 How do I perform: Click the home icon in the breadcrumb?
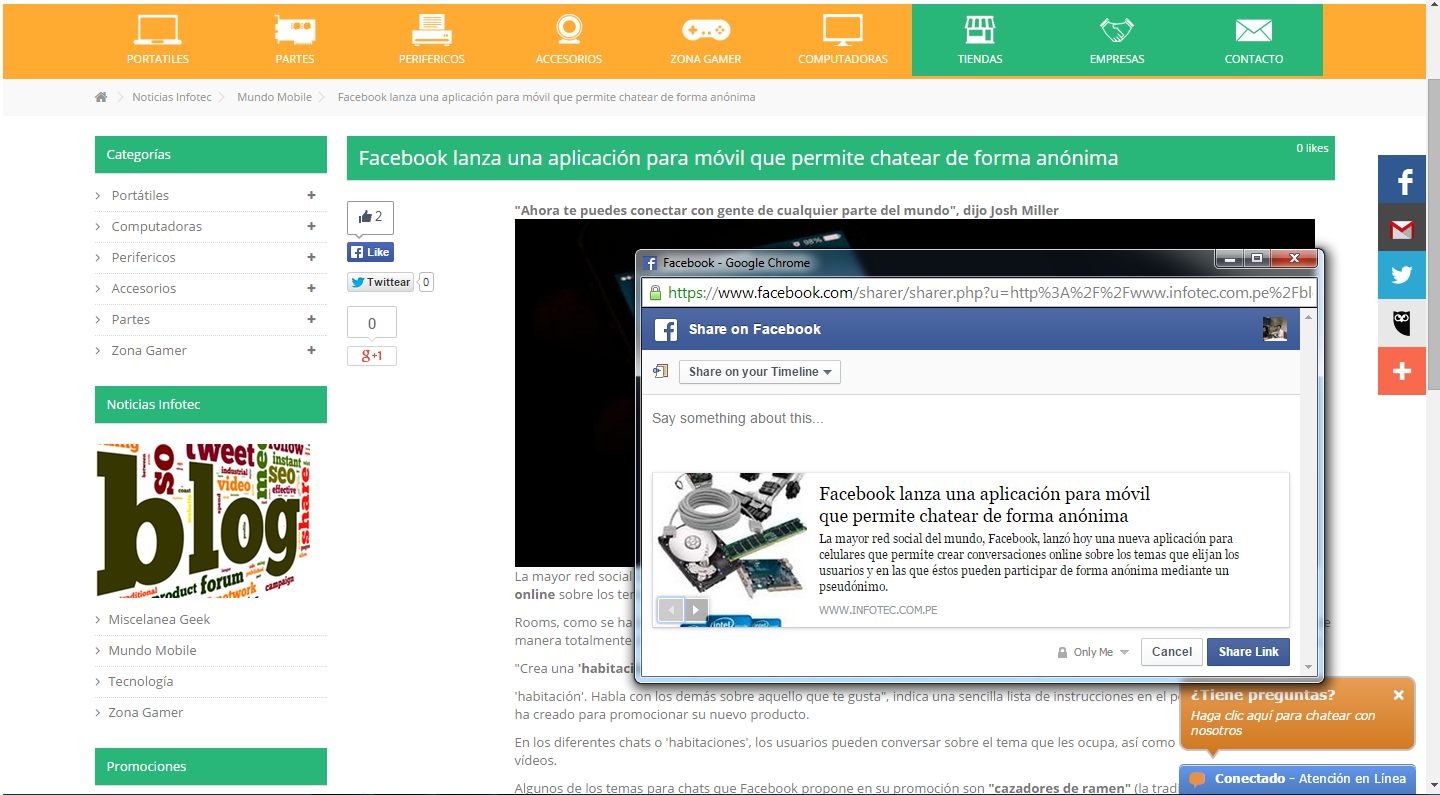coord(101,97)
